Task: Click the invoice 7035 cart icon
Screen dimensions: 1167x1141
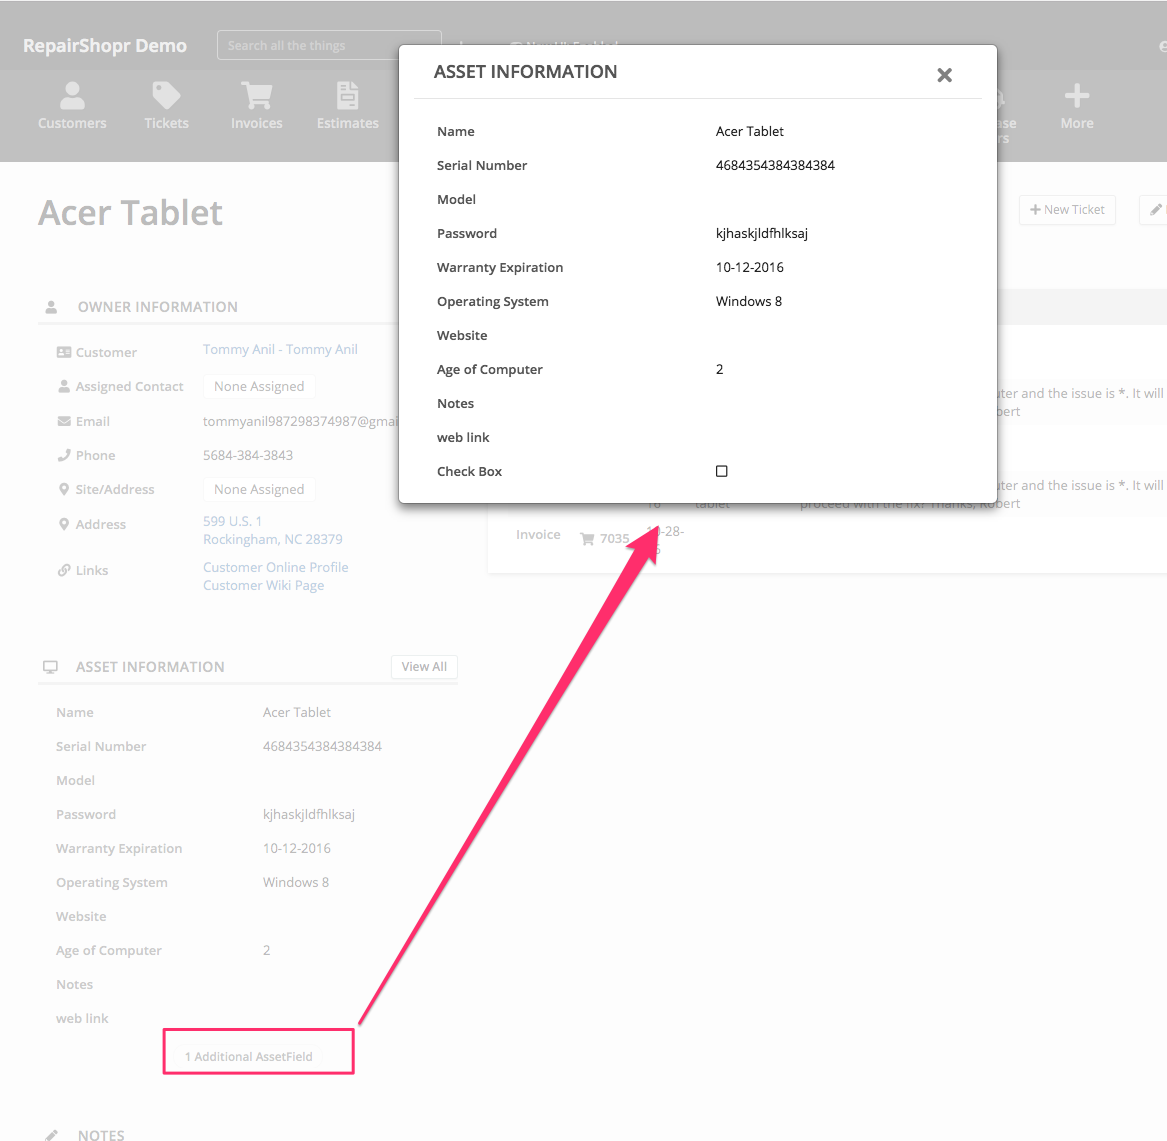Action: [587, 539]
